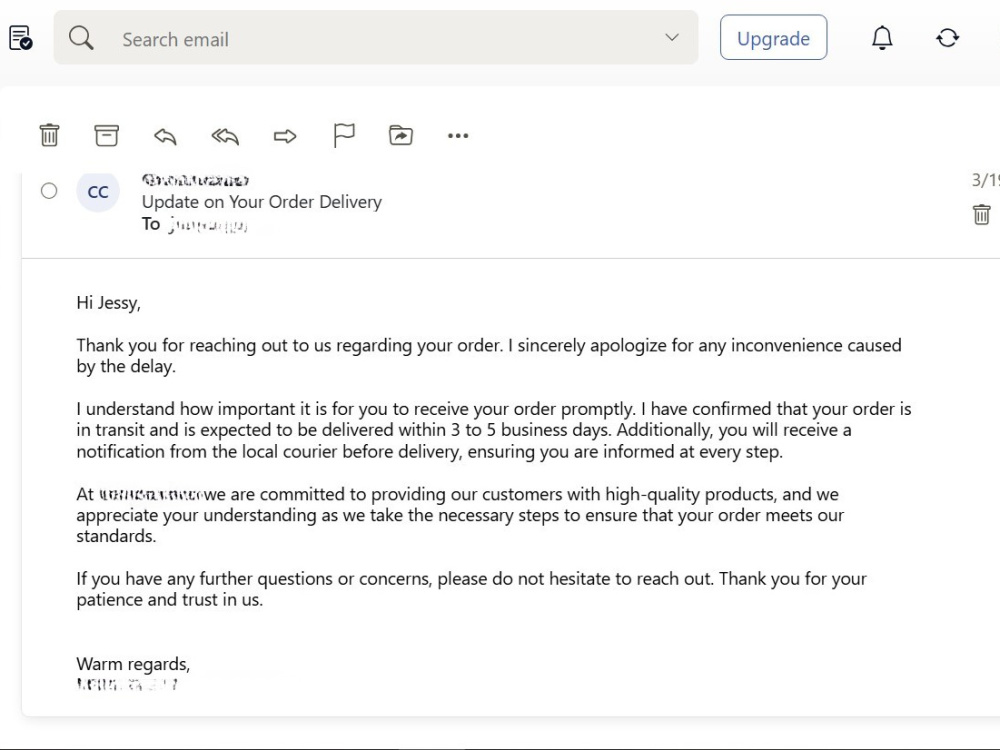Expand the search options dropdown arrow
This screenshot has width=1000, height=750.
(672, 37)
